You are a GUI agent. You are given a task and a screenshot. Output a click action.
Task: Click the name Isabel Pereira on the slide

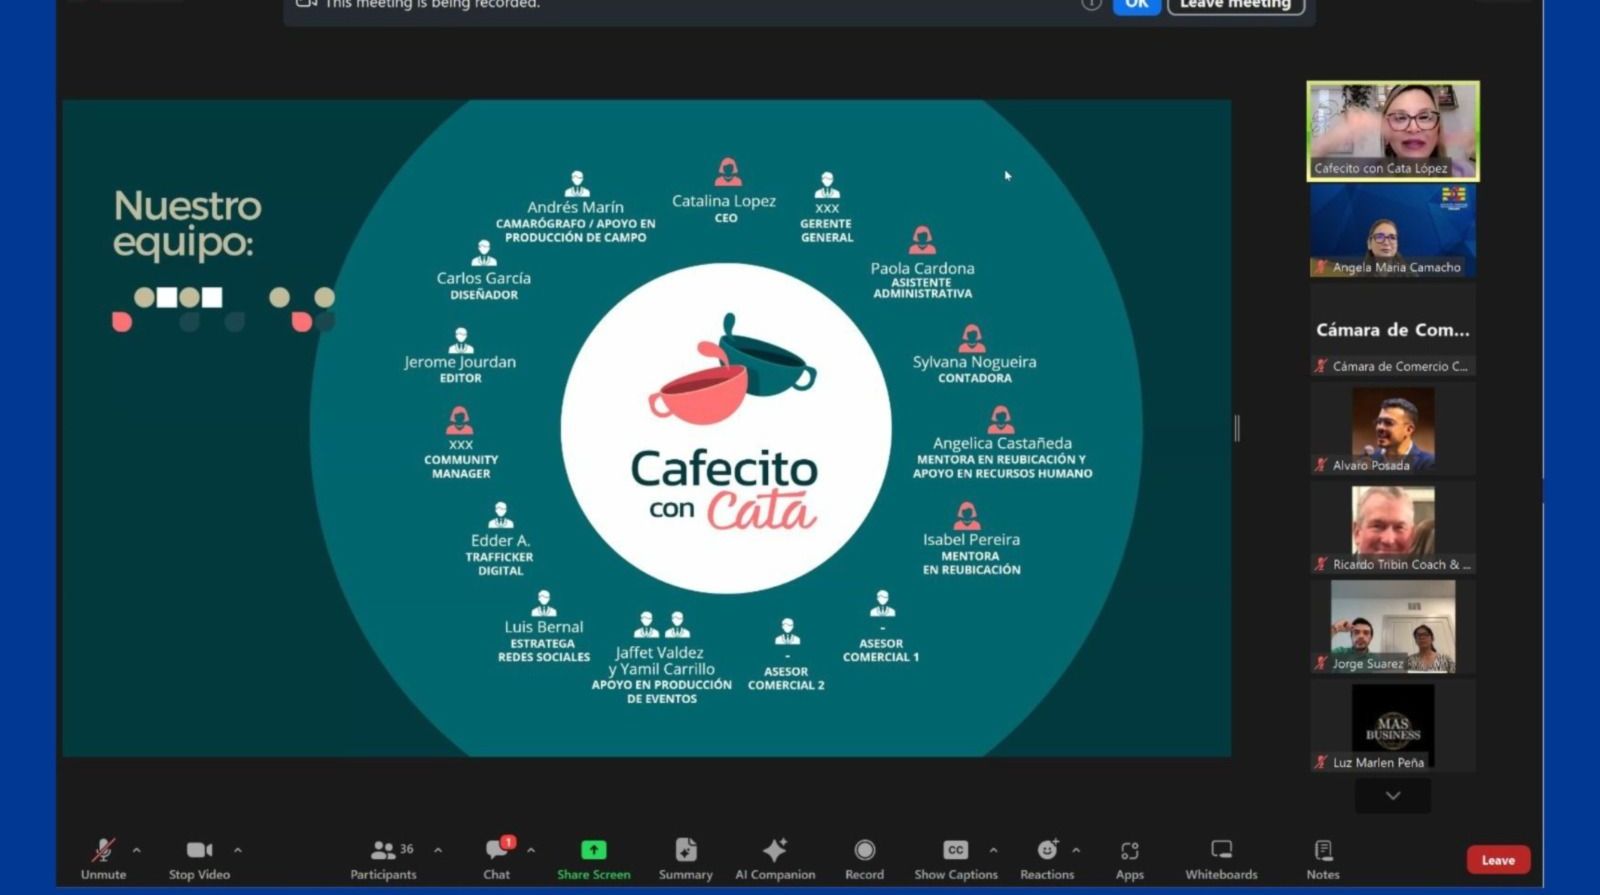[971, 540]
